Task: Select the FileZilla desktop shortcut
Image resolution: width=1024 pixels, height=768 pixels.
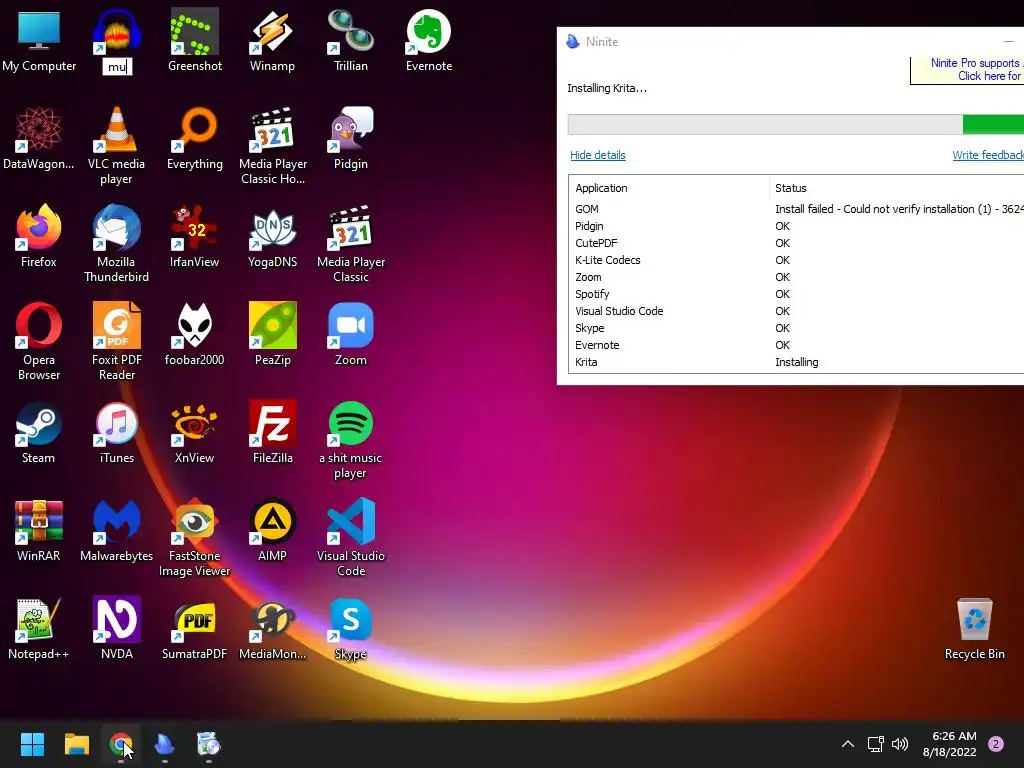Action: 272,432
